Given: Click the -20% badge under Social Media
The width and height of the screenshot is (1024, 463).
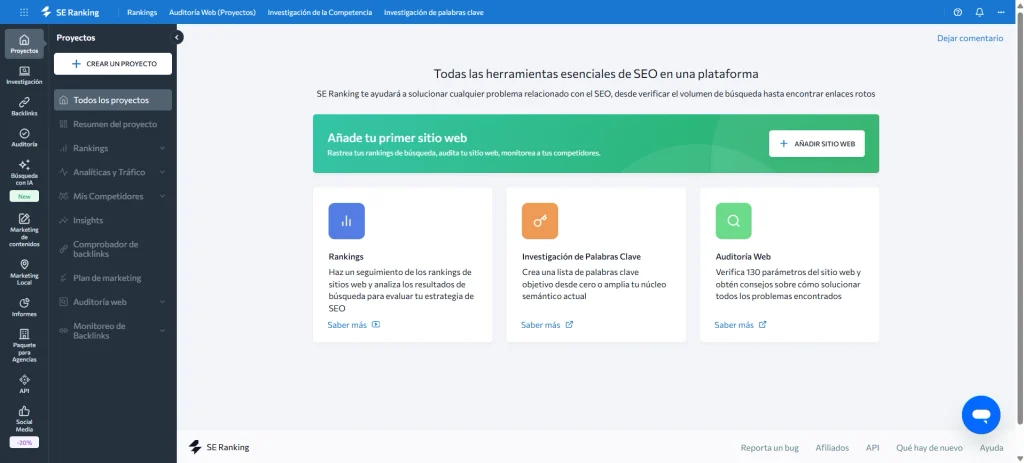Looking at the screenshot, I should point(24,442).
